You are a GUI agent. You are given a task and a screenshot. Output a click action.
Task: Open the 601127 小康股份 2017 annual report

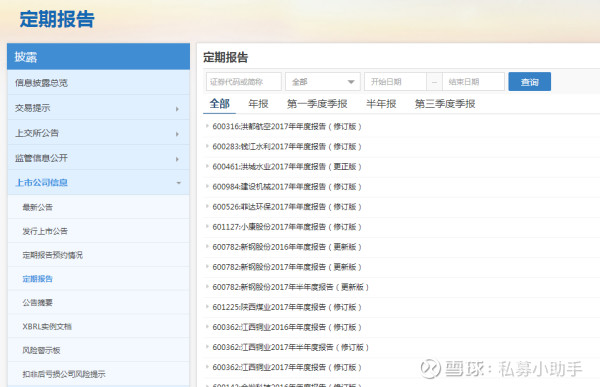tap(287, 227)
